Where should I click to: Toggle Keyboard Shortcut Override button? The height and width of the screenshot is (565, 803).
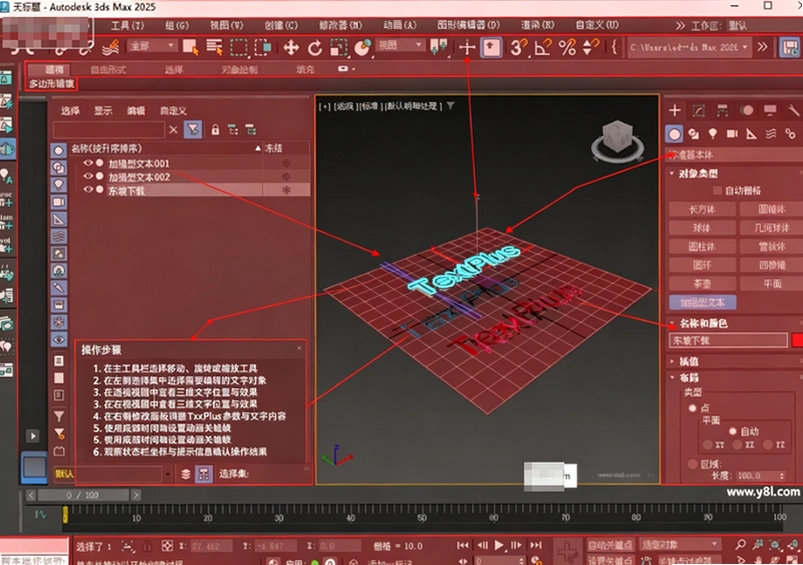(491, 48)
